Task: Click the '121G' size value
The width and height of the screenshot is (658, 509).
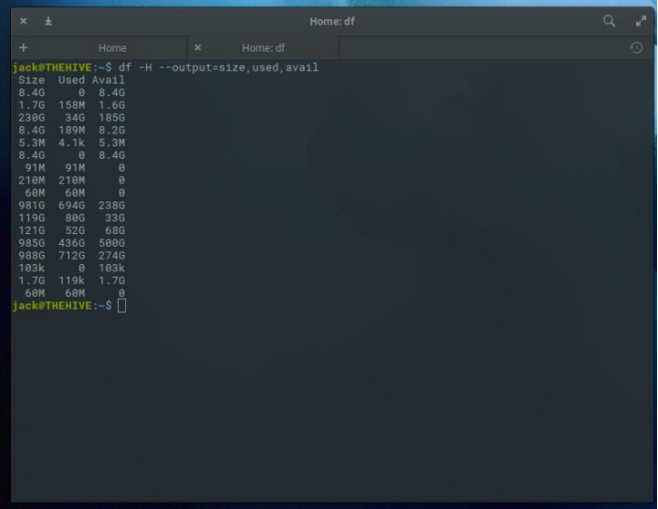Action: pos(31,231)
